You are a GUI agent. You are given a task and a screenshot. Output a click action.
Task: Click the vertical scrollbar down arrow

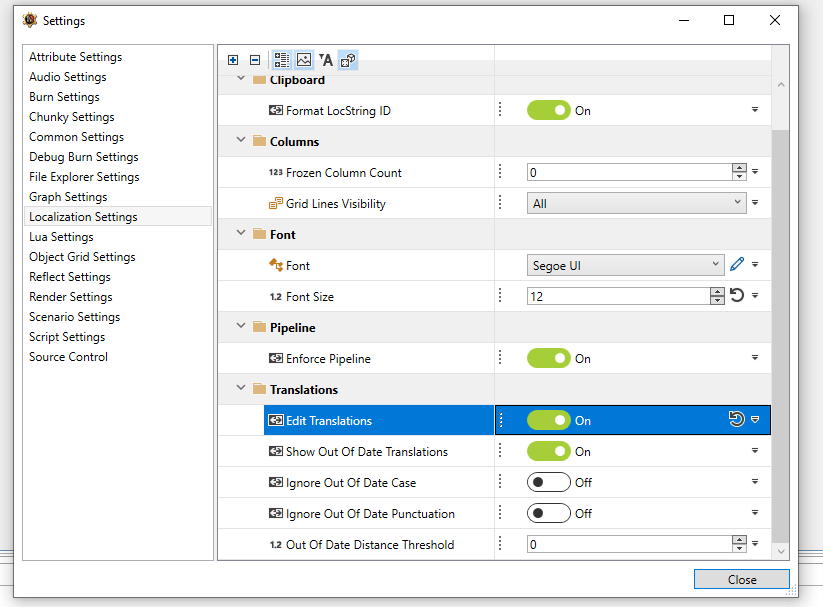point(780,551)
